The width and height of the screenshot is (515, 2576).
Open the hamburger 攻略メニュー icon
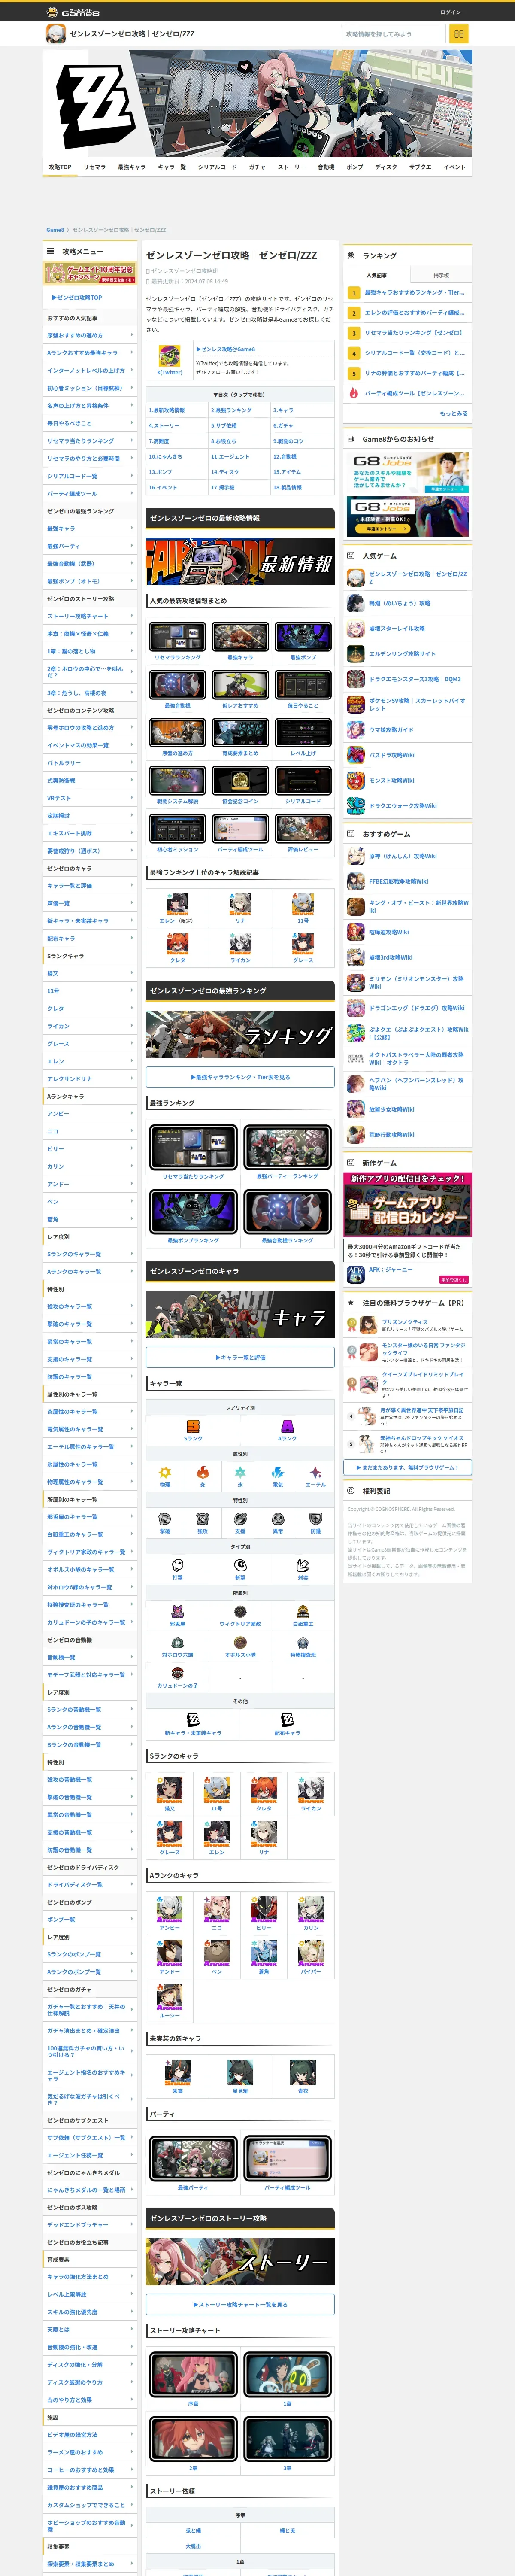click(x=50, y=251)
